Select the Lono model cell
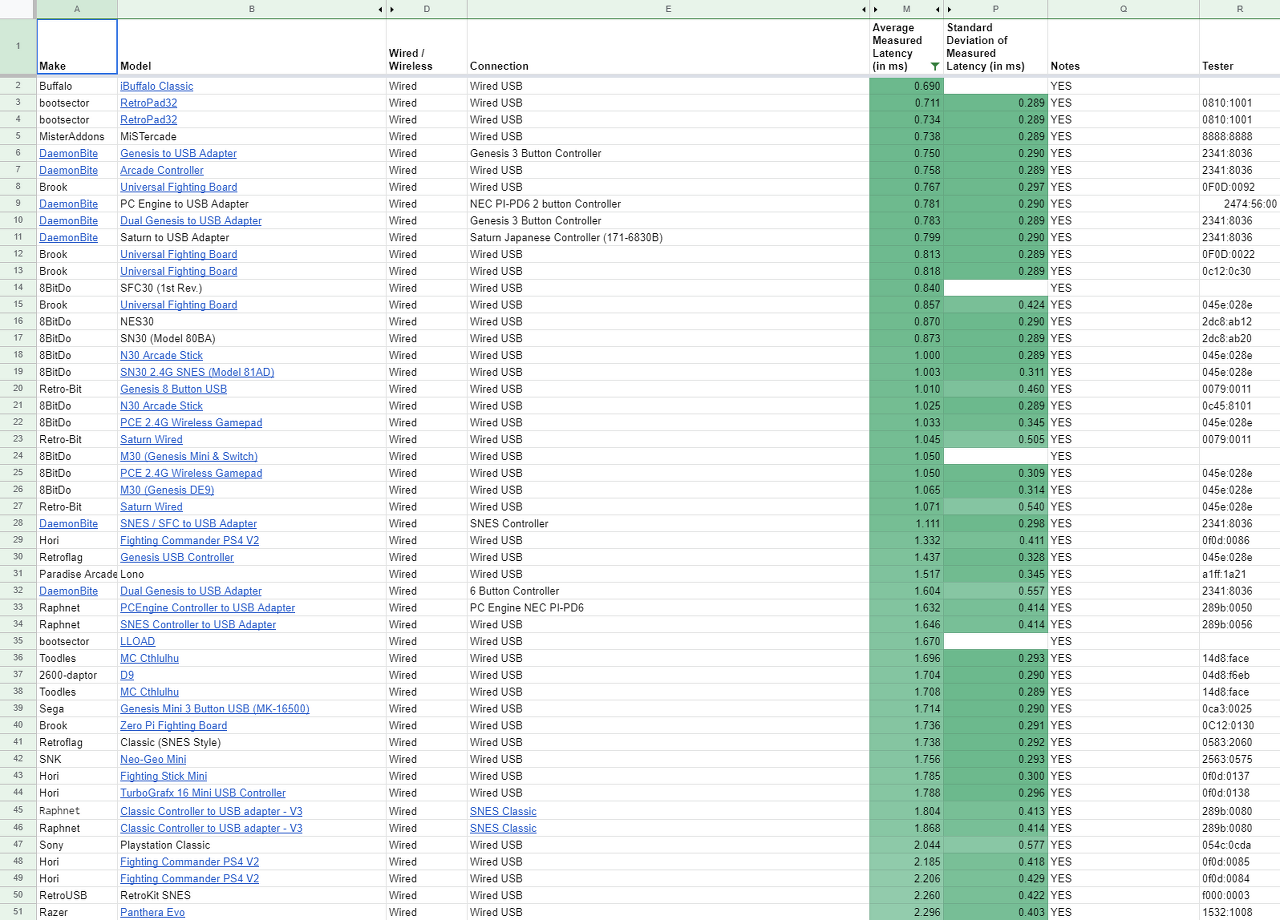Viewport: 1280px width, 920px height. tap(252, 574)
